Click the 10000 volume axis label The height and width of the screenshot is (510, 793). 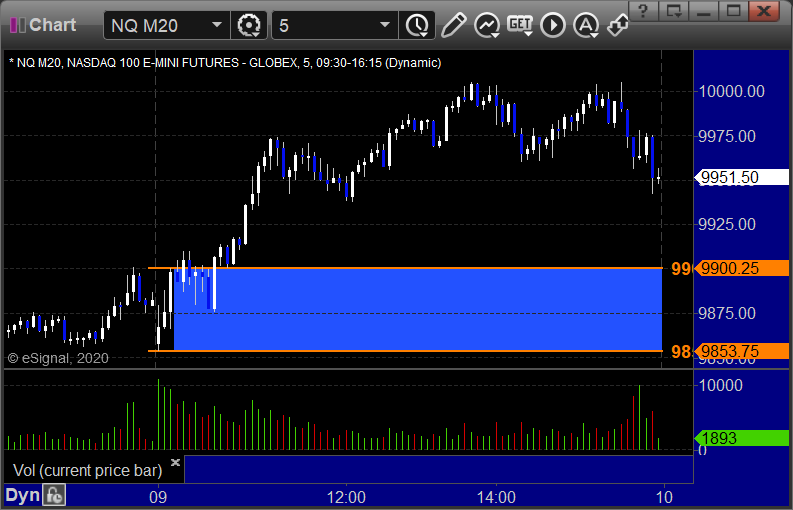pos(721,385)
